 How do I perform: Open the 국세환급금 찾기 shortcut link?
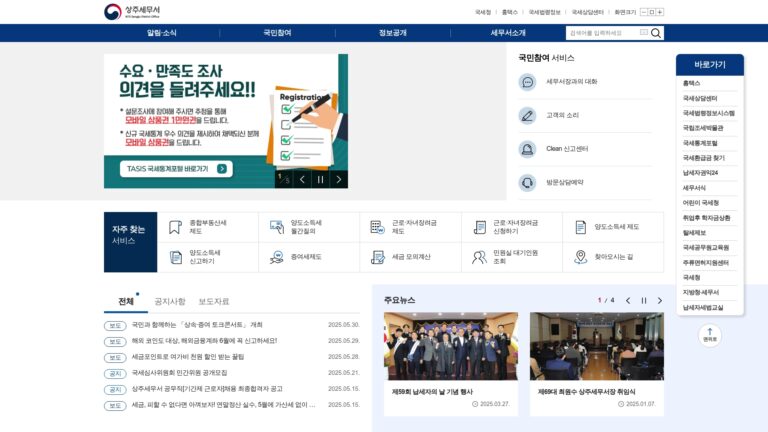pos(704,158)
